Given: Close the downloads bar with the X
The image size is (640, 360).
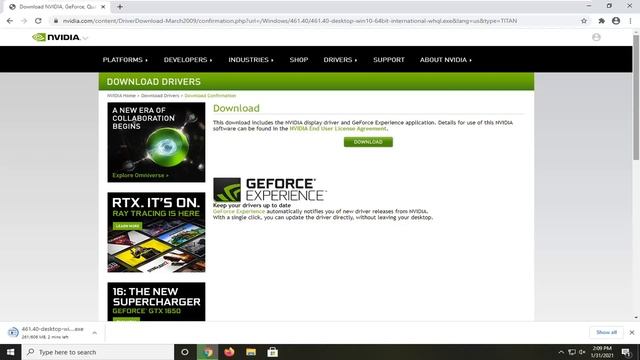Looking at the screenshot, I should (x=632, y=333).
